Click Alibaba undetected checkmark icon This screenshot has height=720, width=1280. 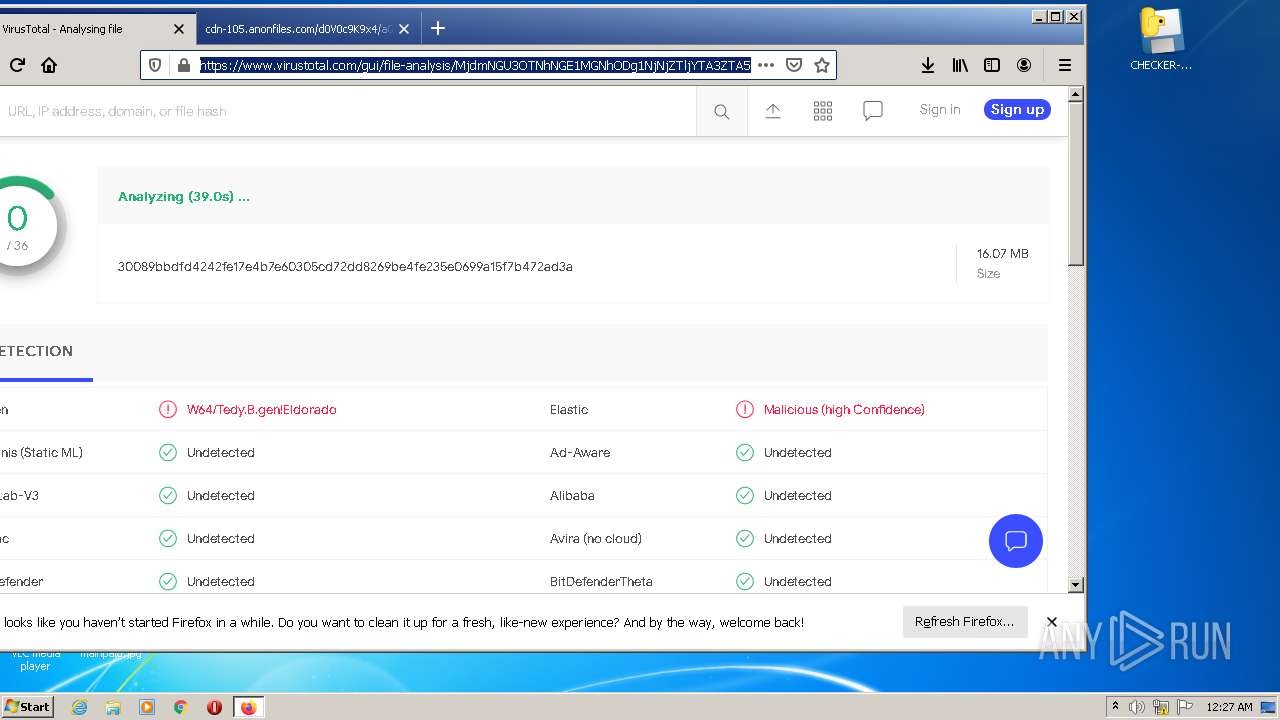point(745,496)
